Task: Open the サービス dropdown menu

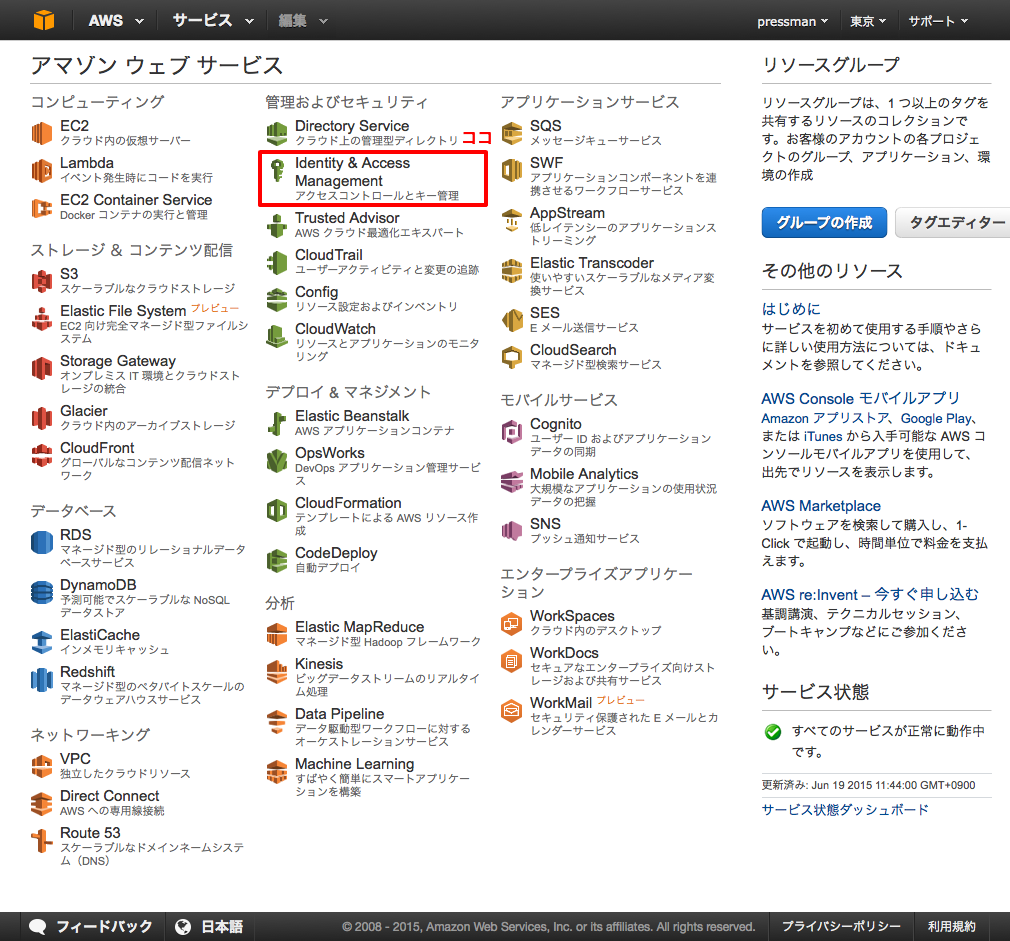Action: click(201, 19)
